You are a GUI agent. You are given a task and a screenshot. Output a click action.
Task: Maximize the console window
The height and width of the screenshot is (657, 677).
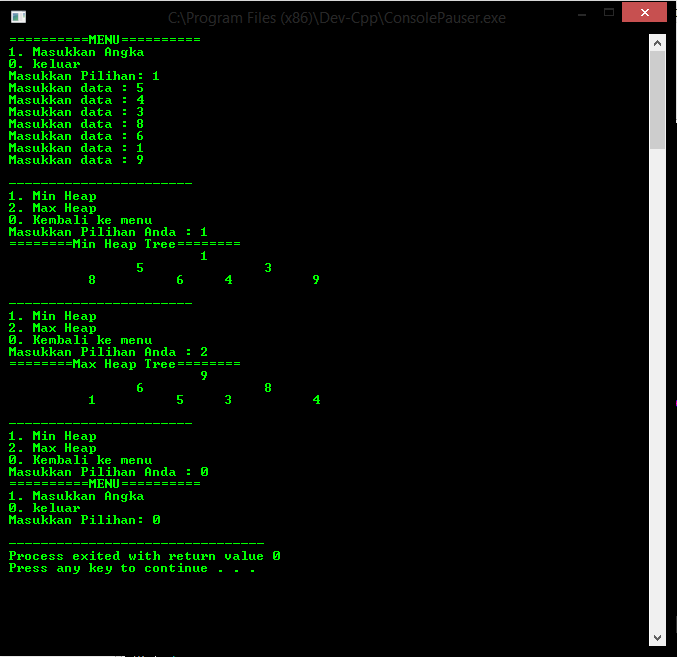tap(609, 13)
